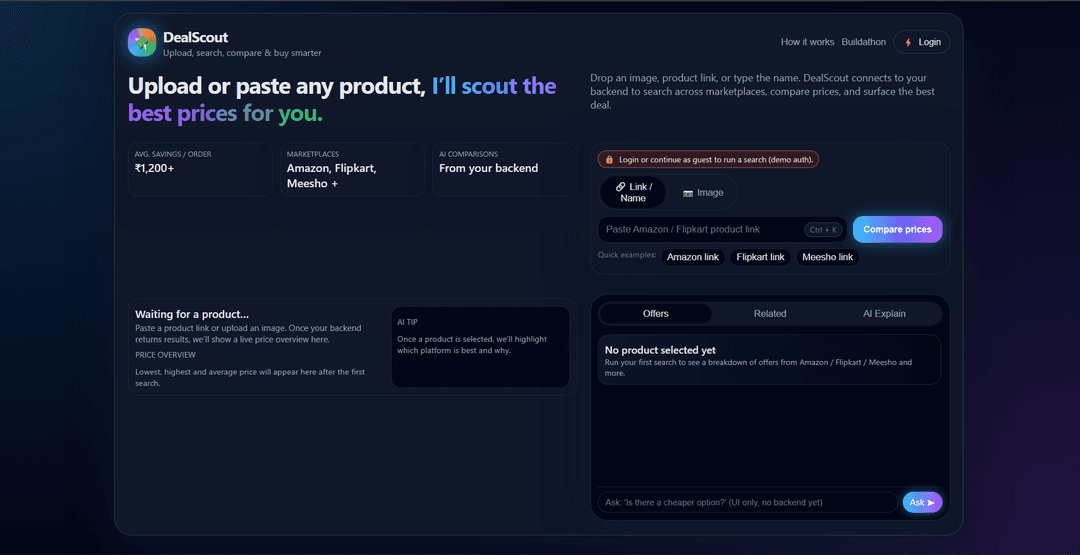Focus the Paste Amazon / Flipkart product link field
The image size is (1080, 555).
tap(722, 229)
